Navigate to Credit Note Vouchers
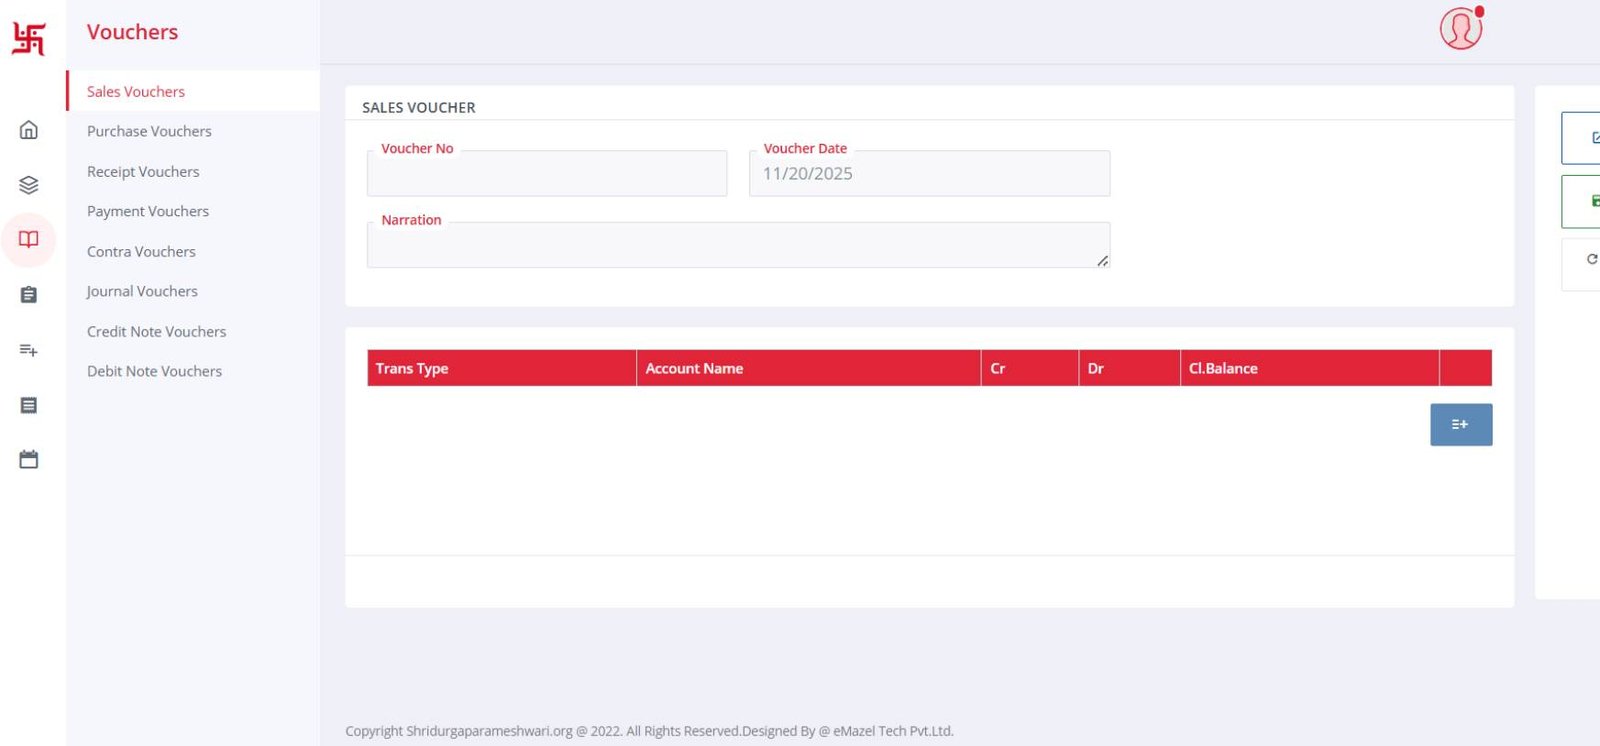The width and height of the screenshot is (1600, 746). coord(156,331)
